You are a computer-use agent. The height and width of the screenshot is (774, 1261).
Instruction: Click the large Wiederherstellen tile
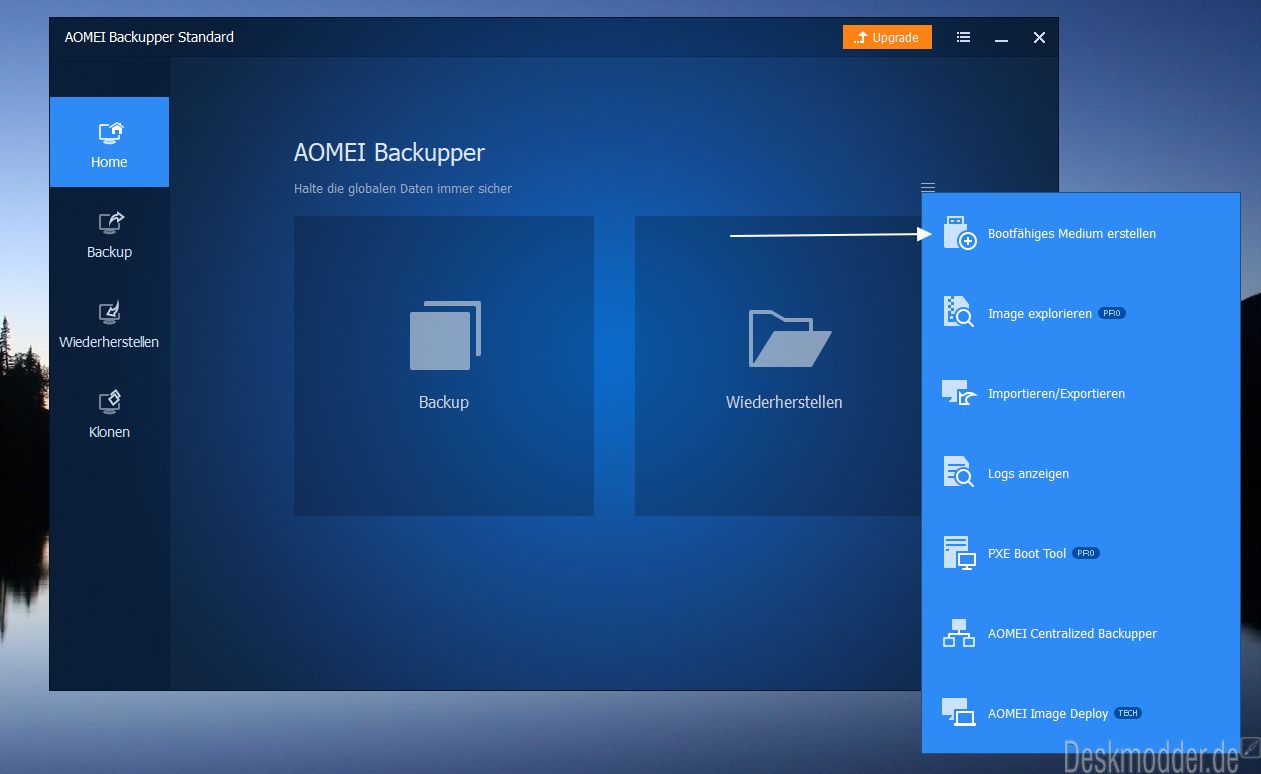click(x=778, y=366)
